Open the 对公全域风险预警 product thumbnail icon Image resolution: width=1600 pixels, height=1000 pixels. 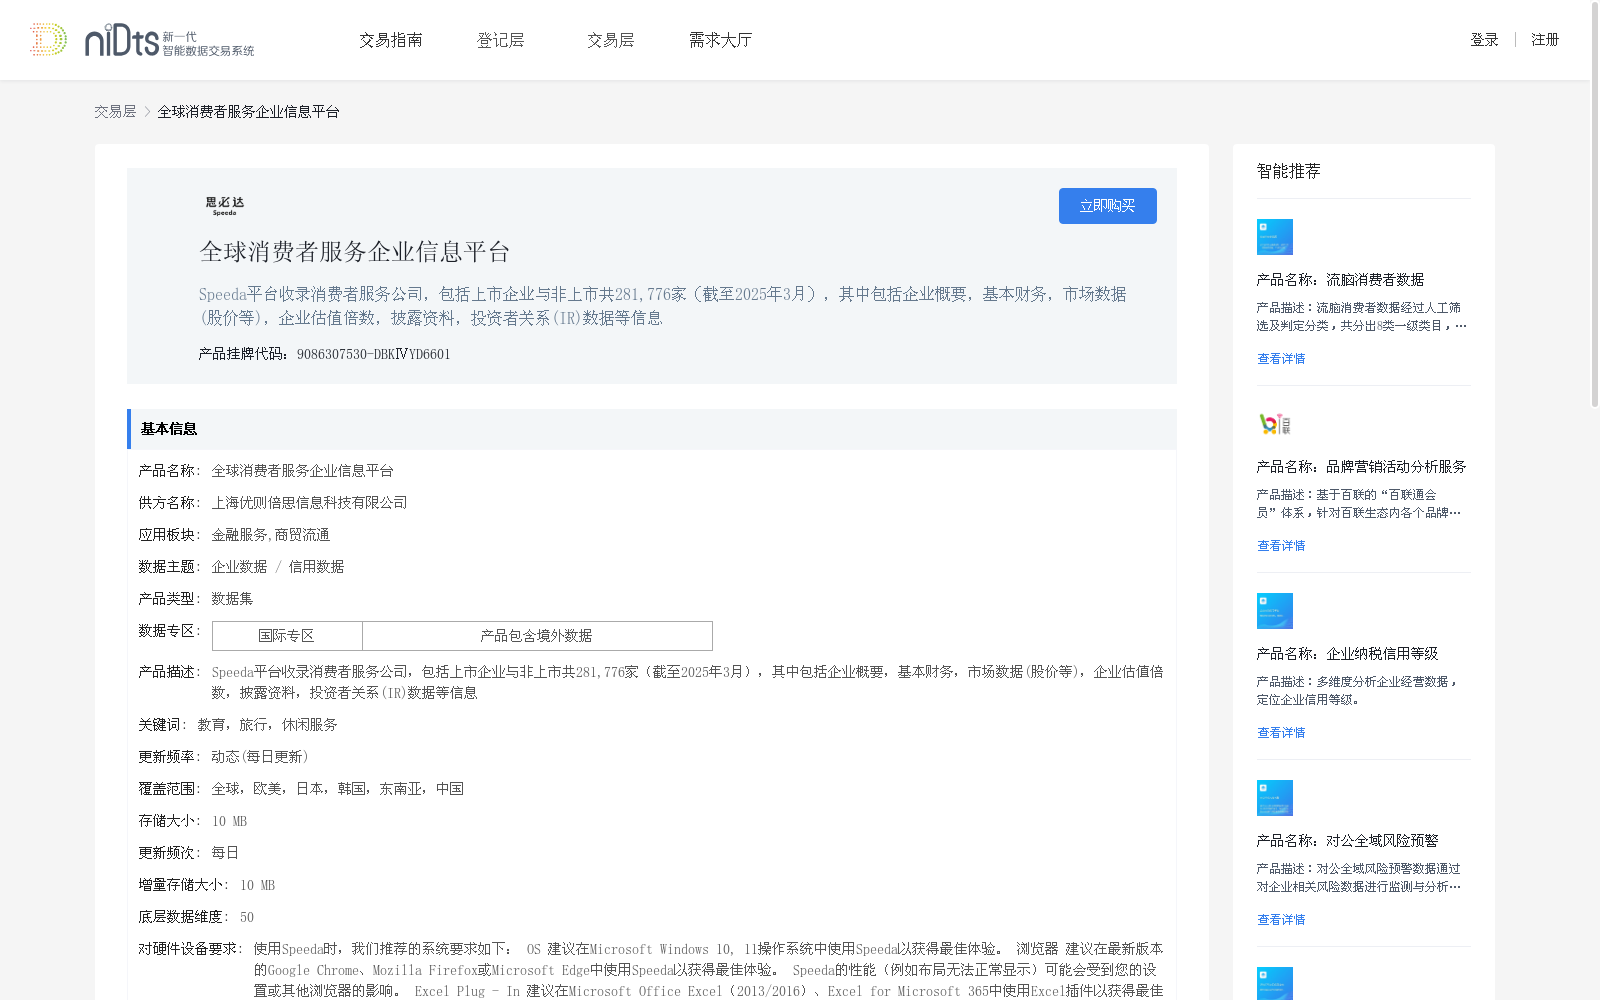tap(1275, 798)
